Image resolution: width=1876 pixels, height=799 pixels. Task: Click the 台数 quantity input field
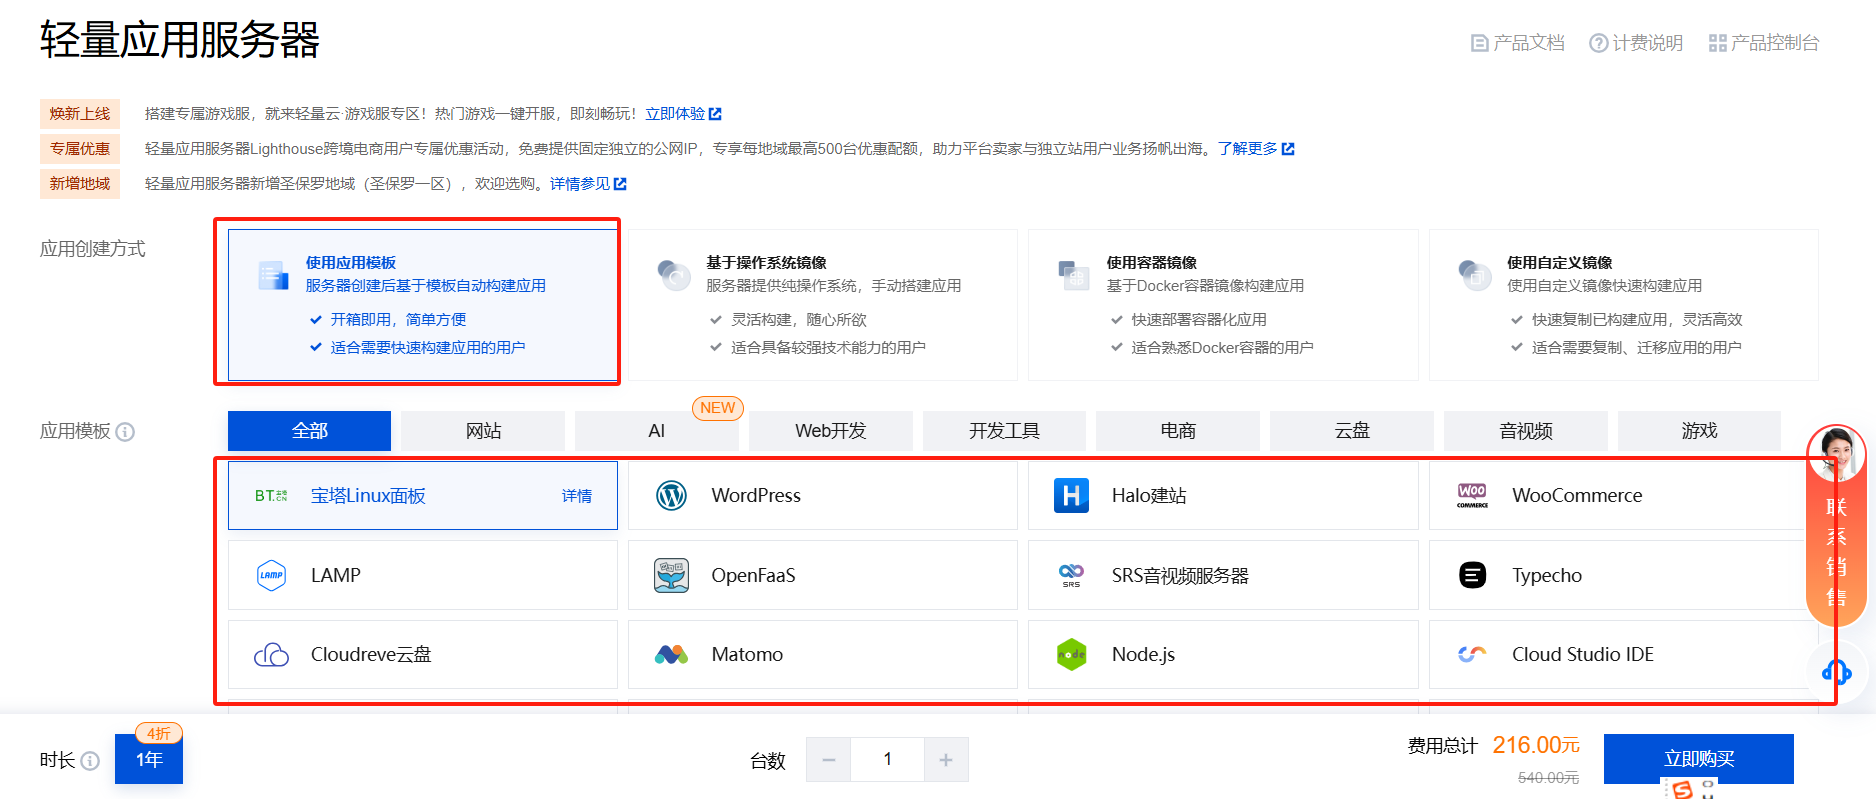pos(887,760)
